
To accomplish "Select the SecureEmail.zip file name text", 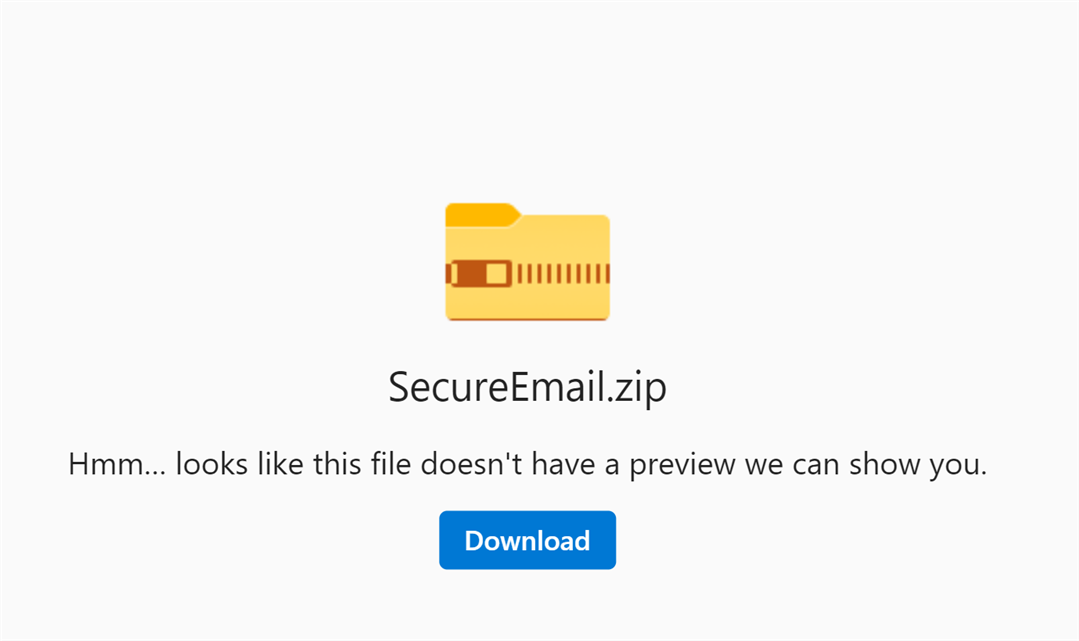I will pos(527,387).
